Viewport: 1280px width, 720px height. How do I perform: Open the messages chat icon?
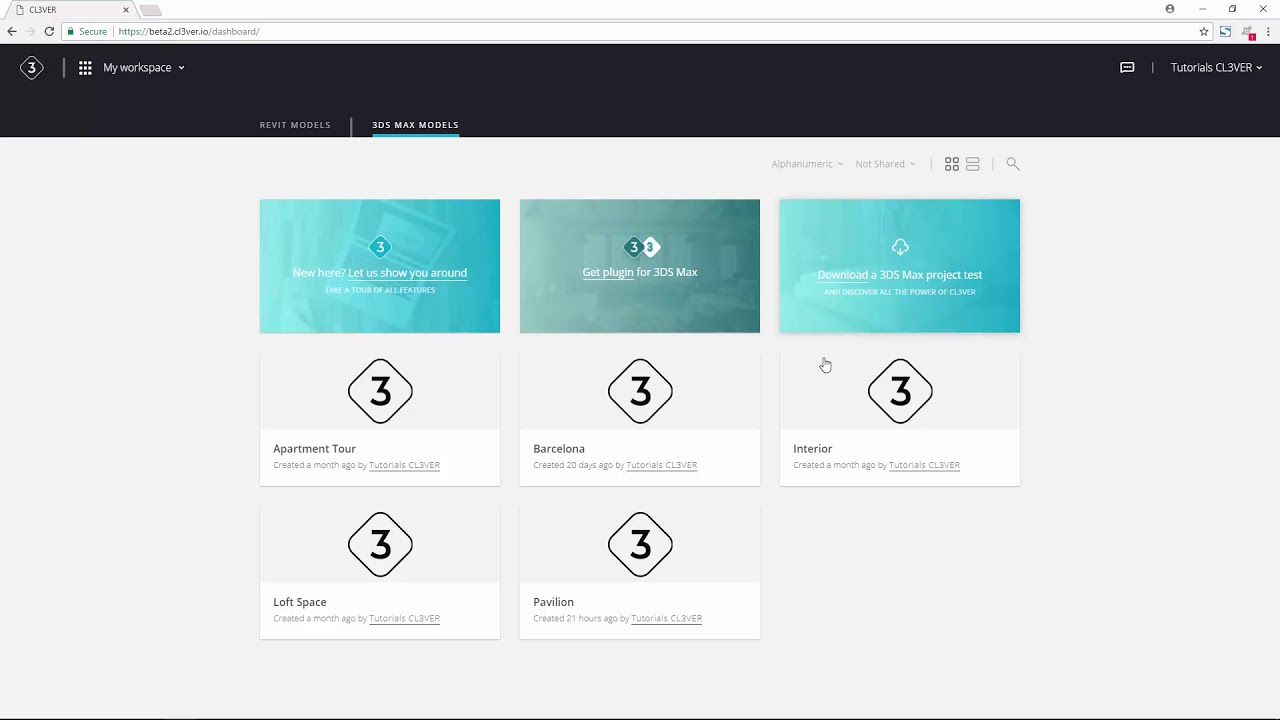click(x=1127, y=68)
